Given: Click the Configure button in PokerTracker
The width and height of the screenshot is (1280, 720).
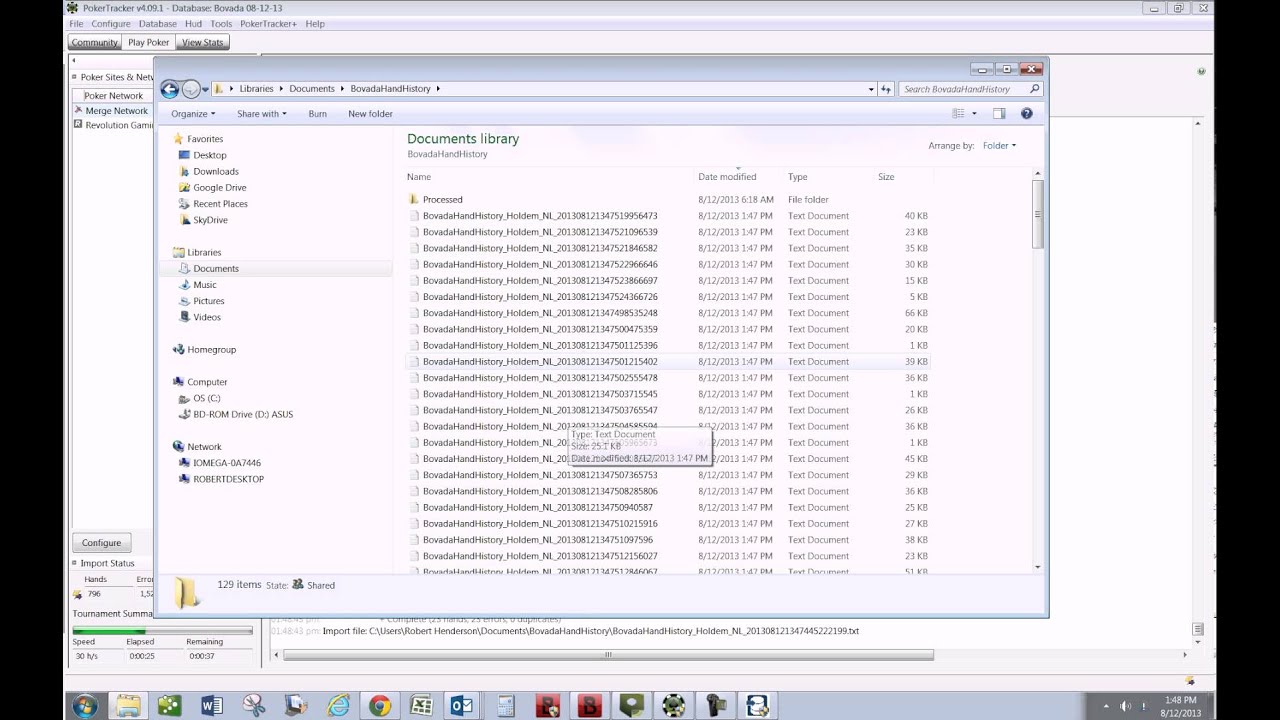Looking at the screenshot, I should (x=101, y=542).
